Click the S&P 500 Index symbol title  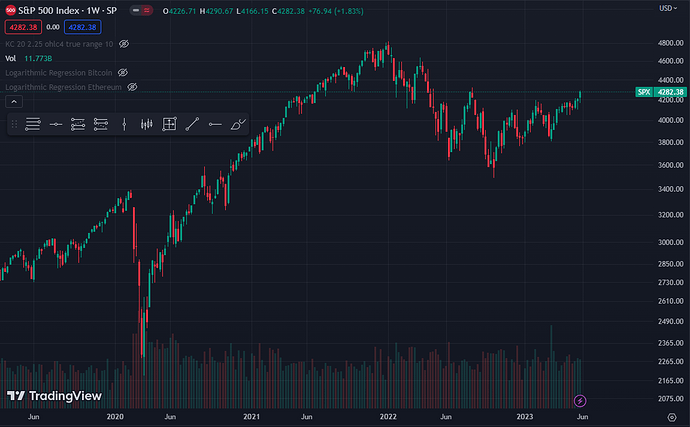coord(67,10)
